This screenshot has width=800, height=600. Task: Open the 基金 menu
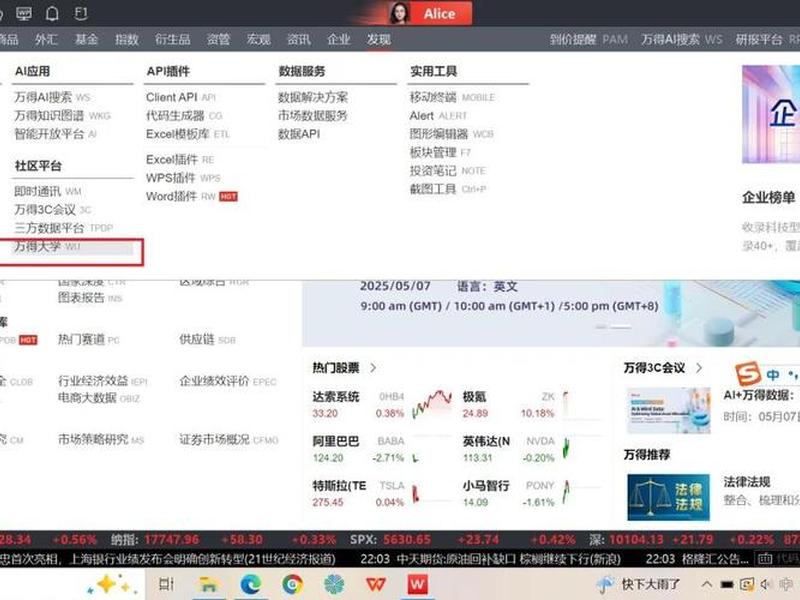86,39
